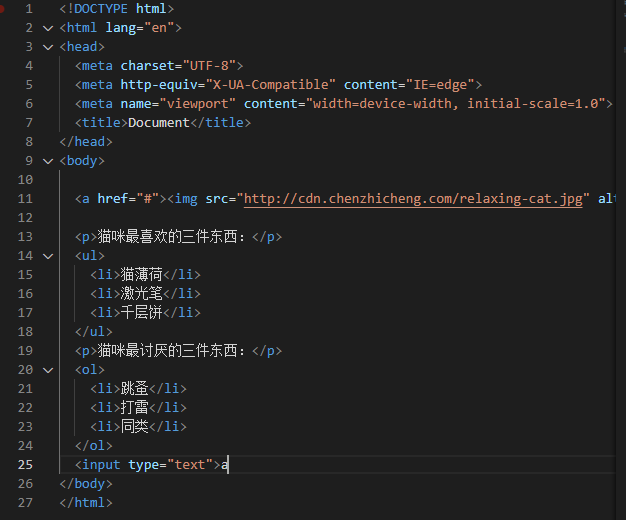
Task: Collapse the html tag fold chevron
Action: click(47, 28)
